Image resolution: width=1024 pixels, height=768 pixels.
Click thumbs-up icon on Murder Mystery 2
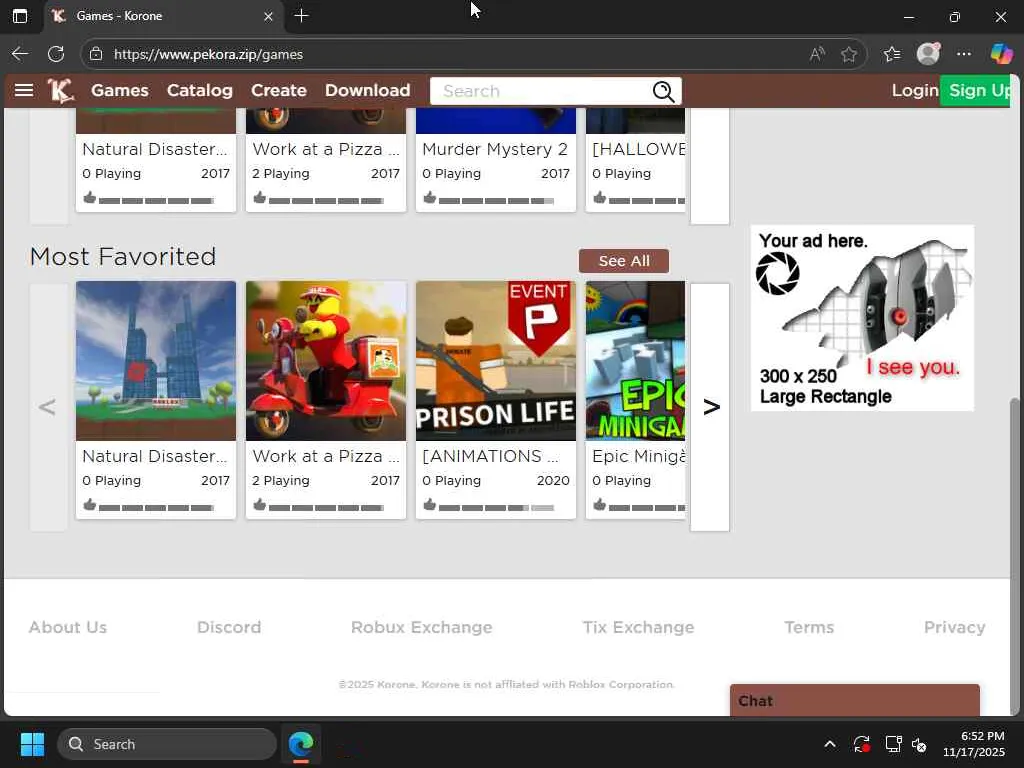[429, 197]
